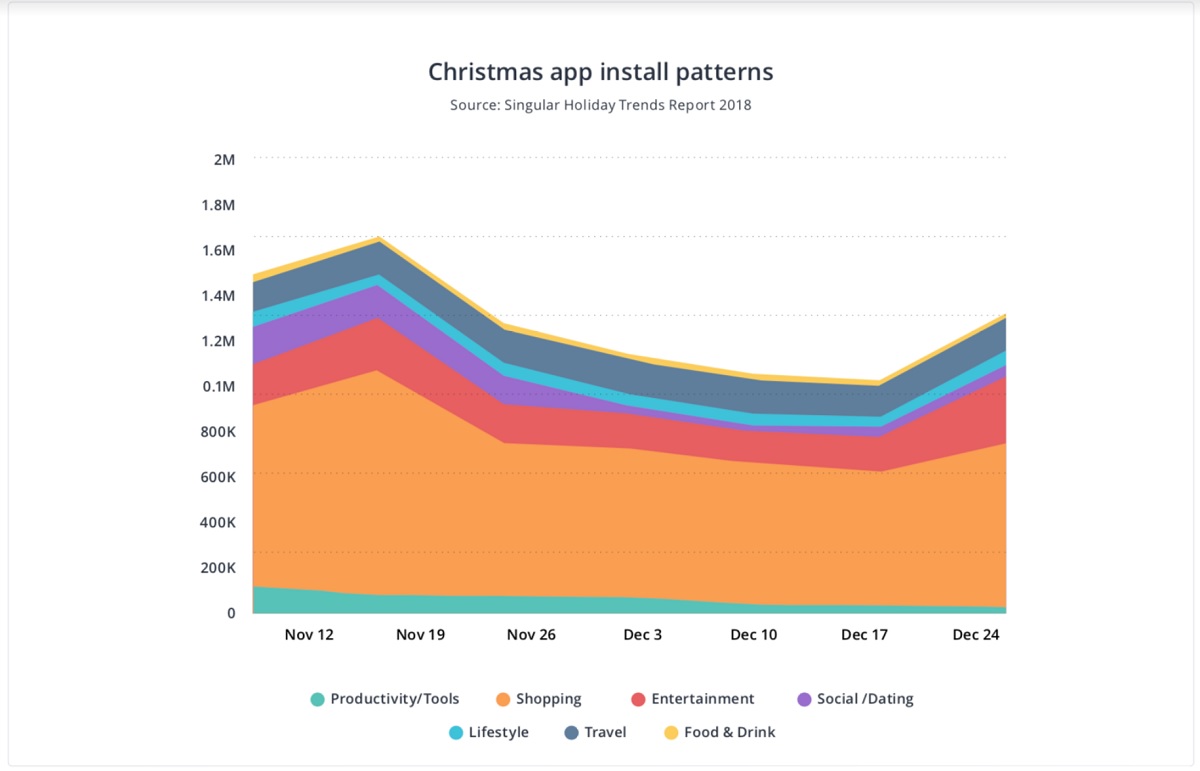Click the red Entertainment legend dot
1200x771 pixels.
click(637, 700)
